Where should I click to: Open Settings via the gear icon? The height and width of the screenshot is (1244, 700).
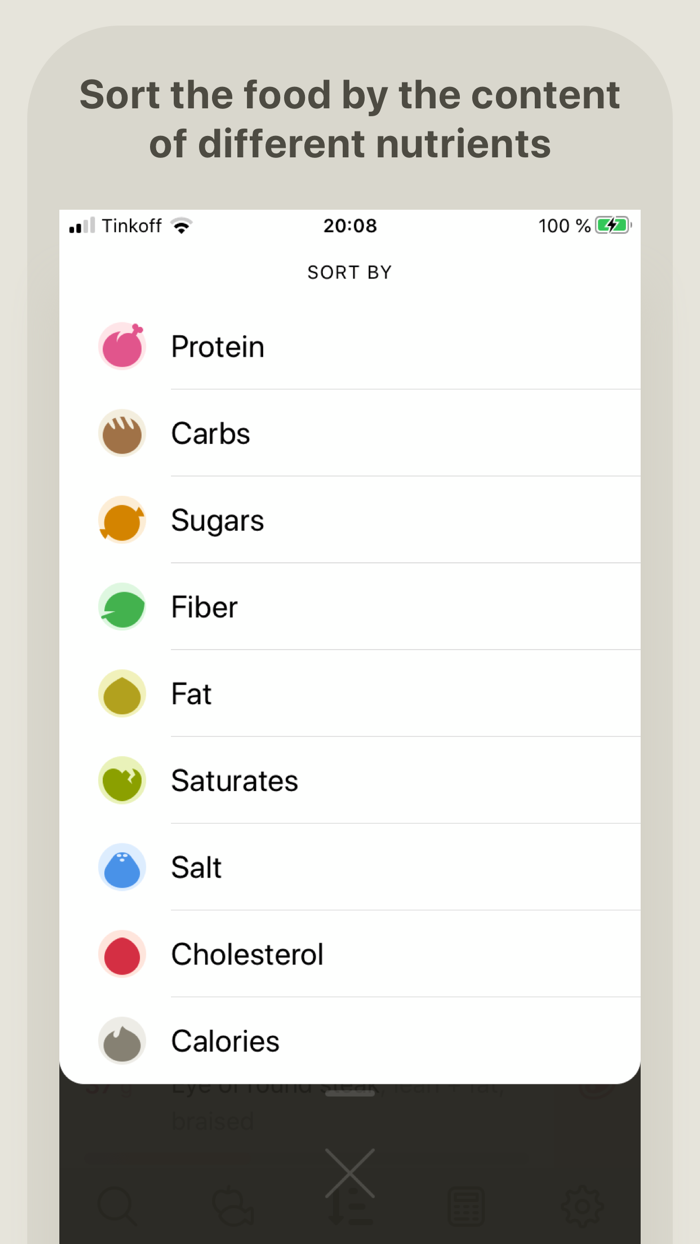coord(582,1206)
